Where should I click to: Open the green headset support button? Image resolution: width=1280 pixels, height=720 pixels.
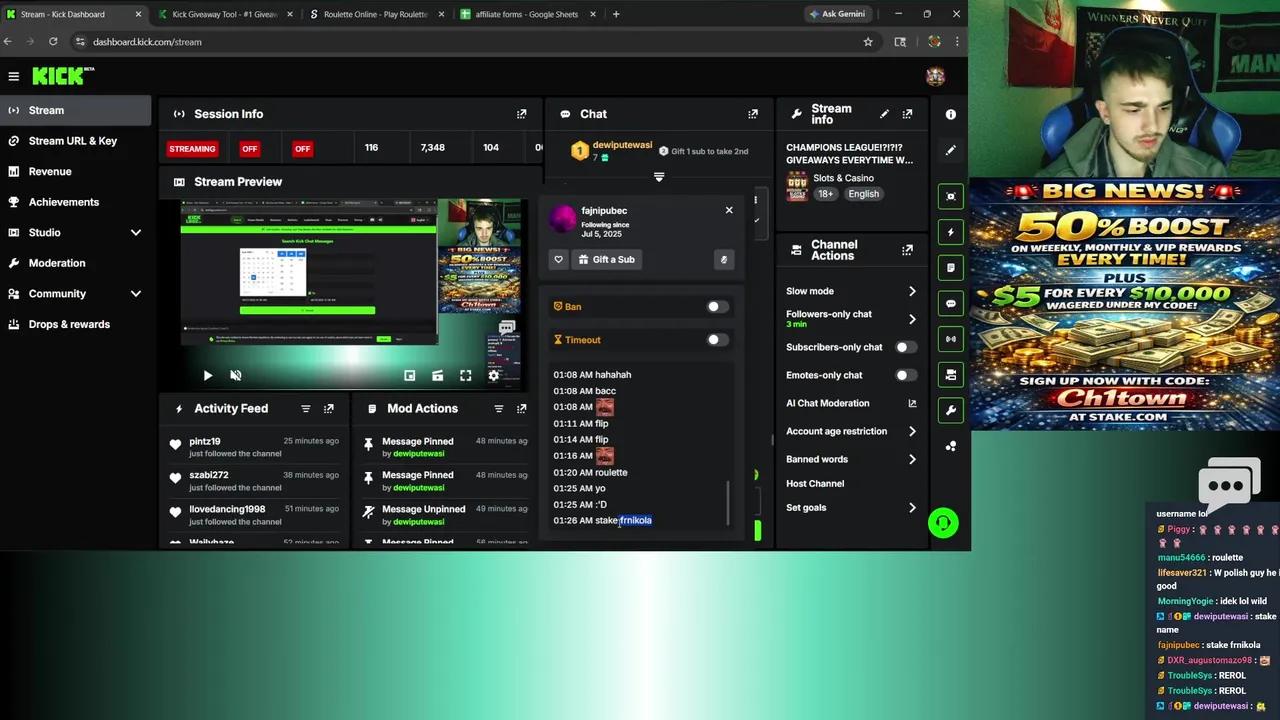(x=943, y=523)
